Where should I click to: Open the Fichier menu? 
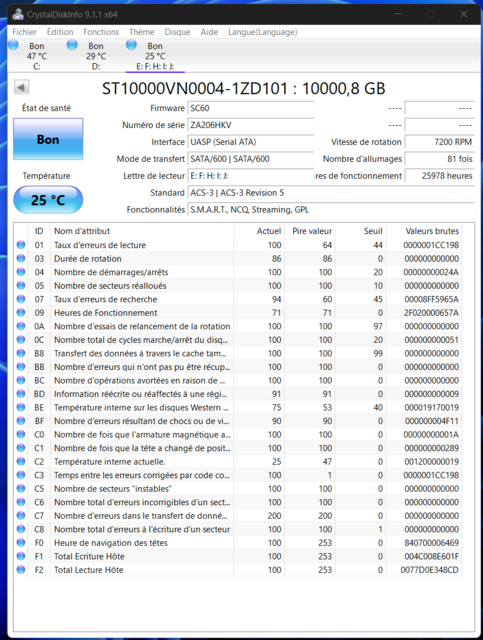(24, 32)
